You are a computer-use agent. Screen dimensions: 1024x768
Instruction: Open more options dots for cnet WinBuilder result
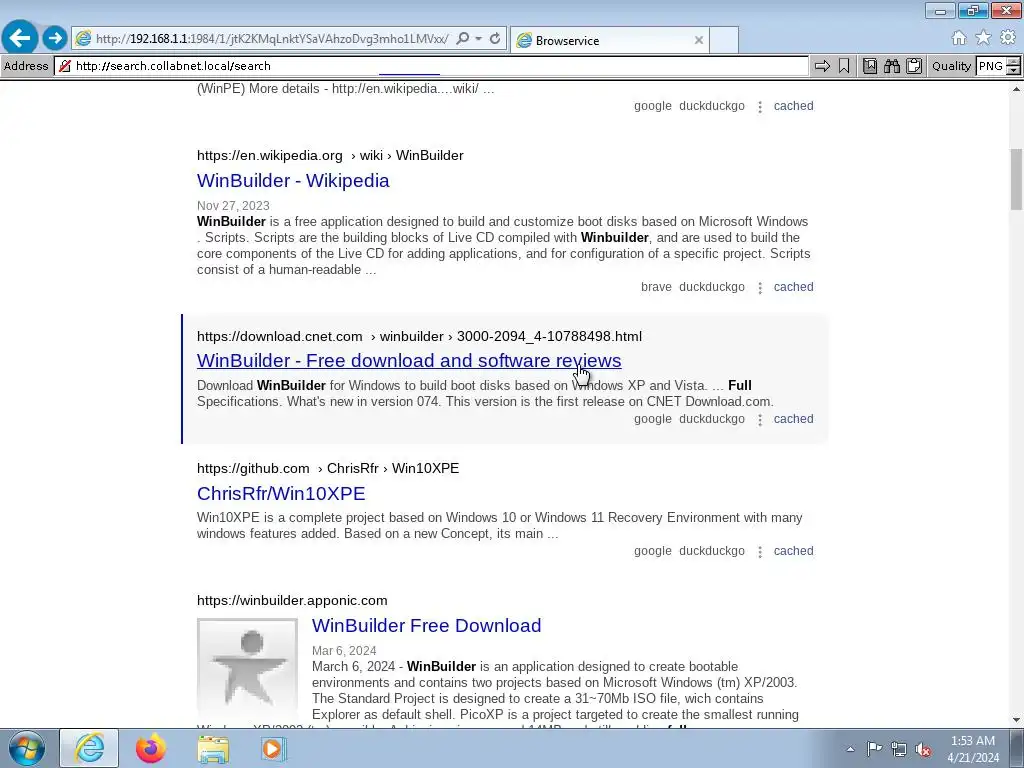760,420
